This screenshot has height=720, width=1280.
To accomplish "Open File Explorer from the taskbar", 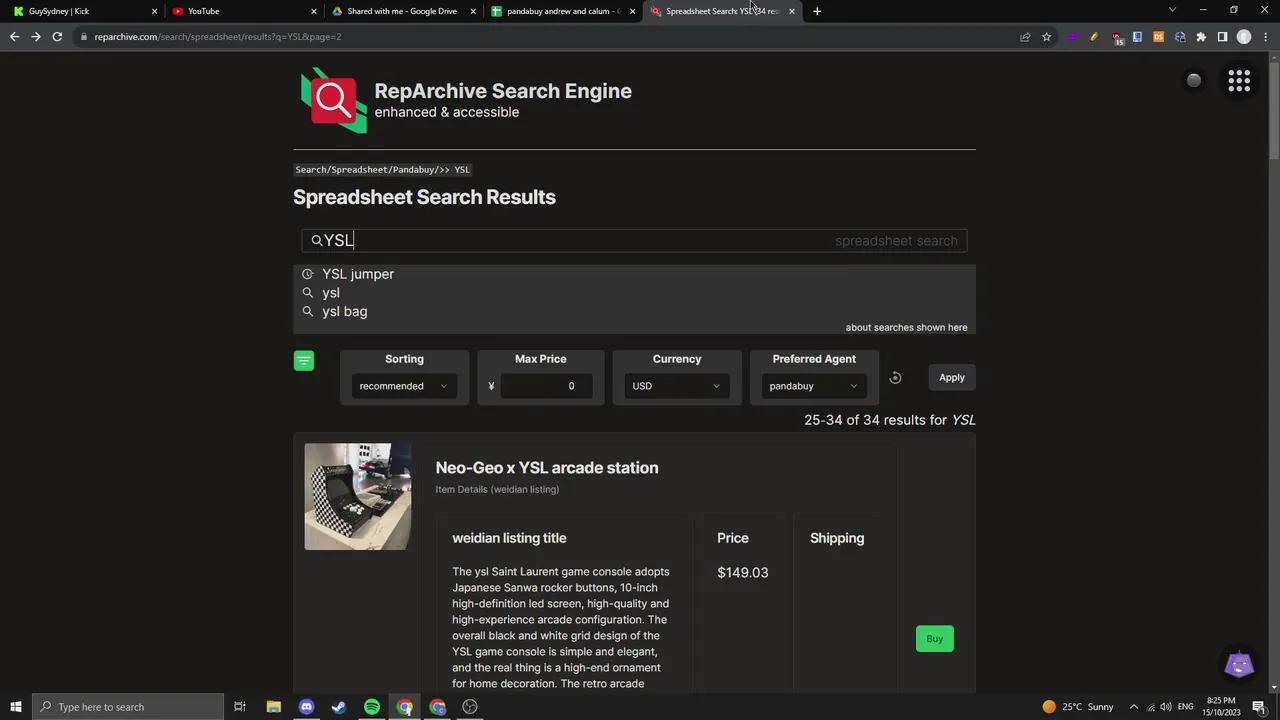I will (x=273, y=707).
